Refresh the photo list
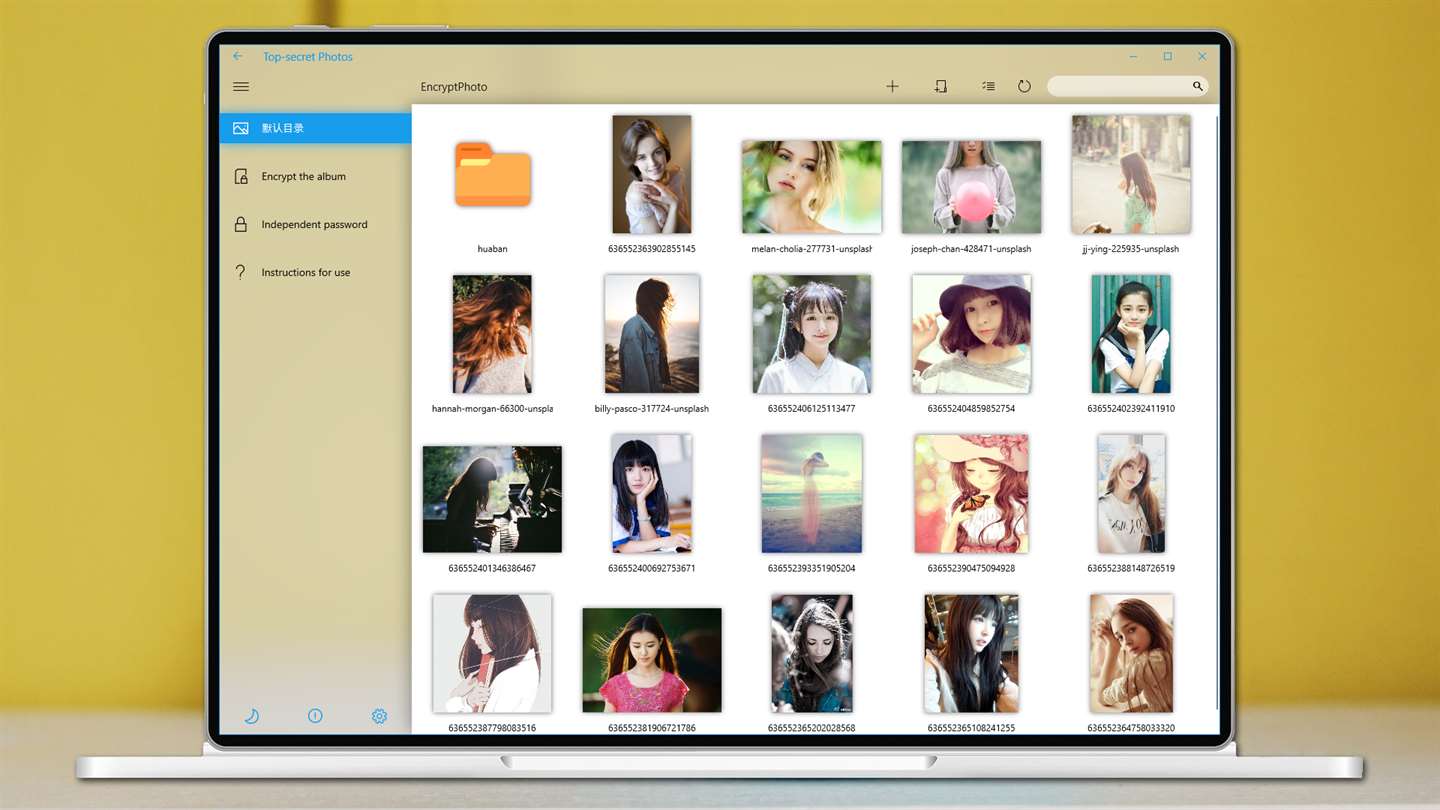 1024,87
